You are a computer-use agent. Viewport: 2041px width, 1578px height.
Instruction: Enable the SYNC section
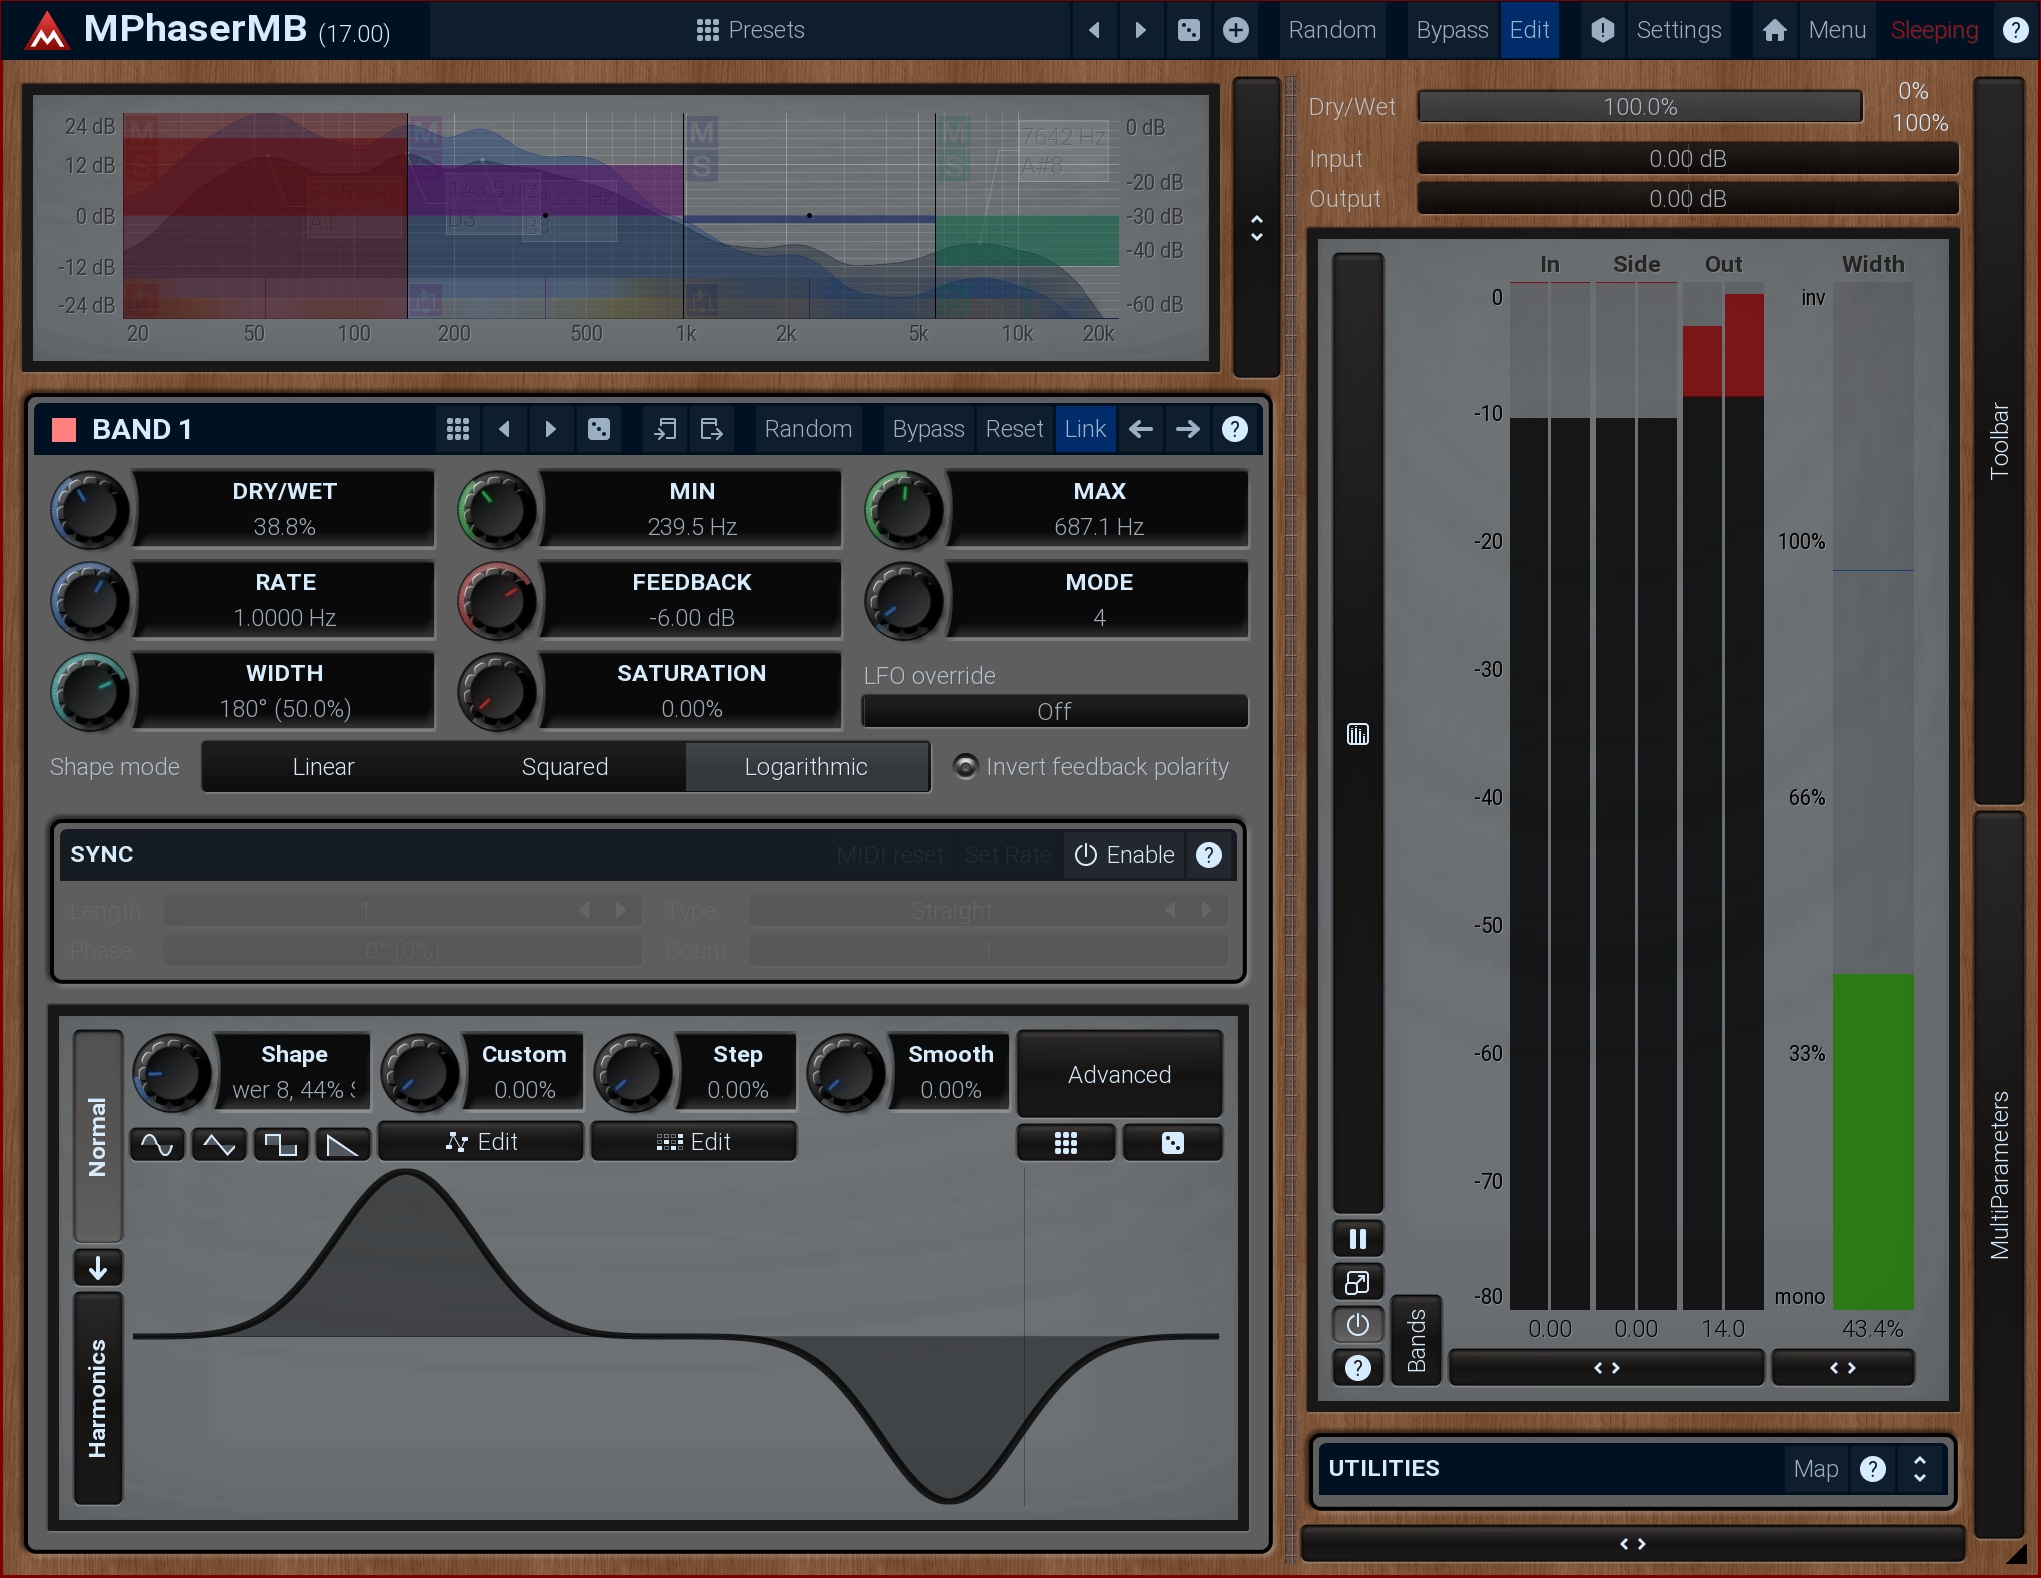click(1124, 855)
